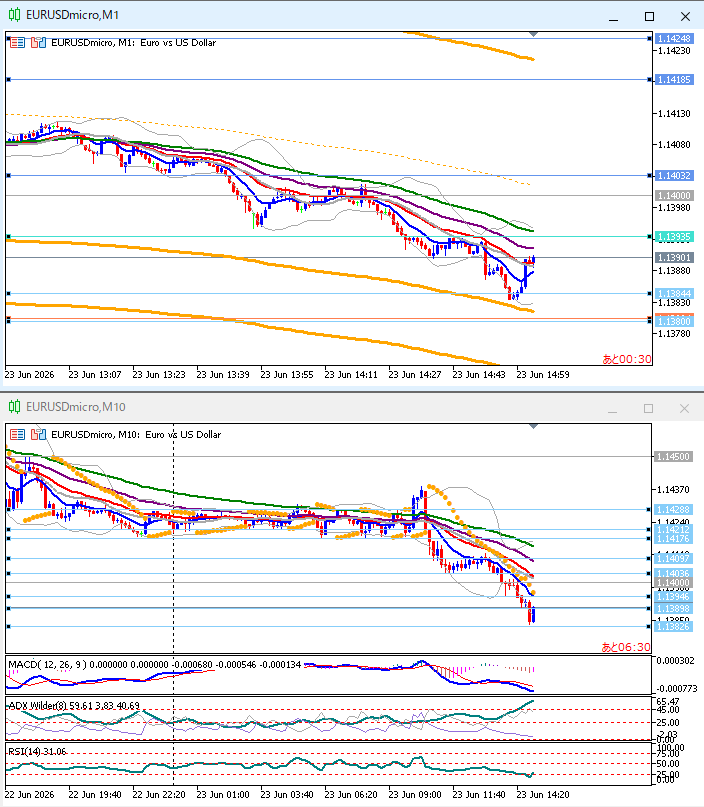Click the '22 Jun 22:20' time label on M10 axis
Image resolution: width=704 pixels, height=807 pixels.
pyautogui.click(x=159, y=795)
